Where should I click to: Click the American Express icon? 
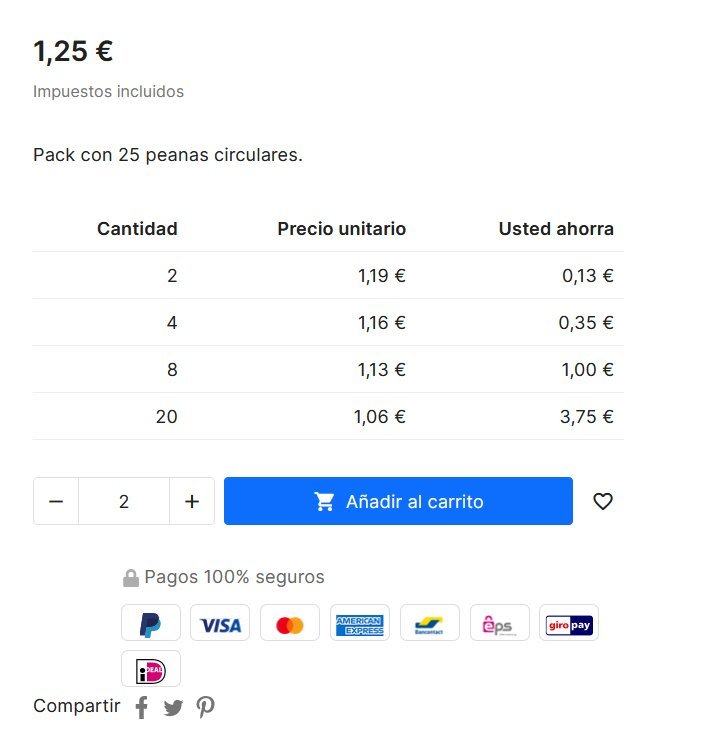tap(360, 623)
